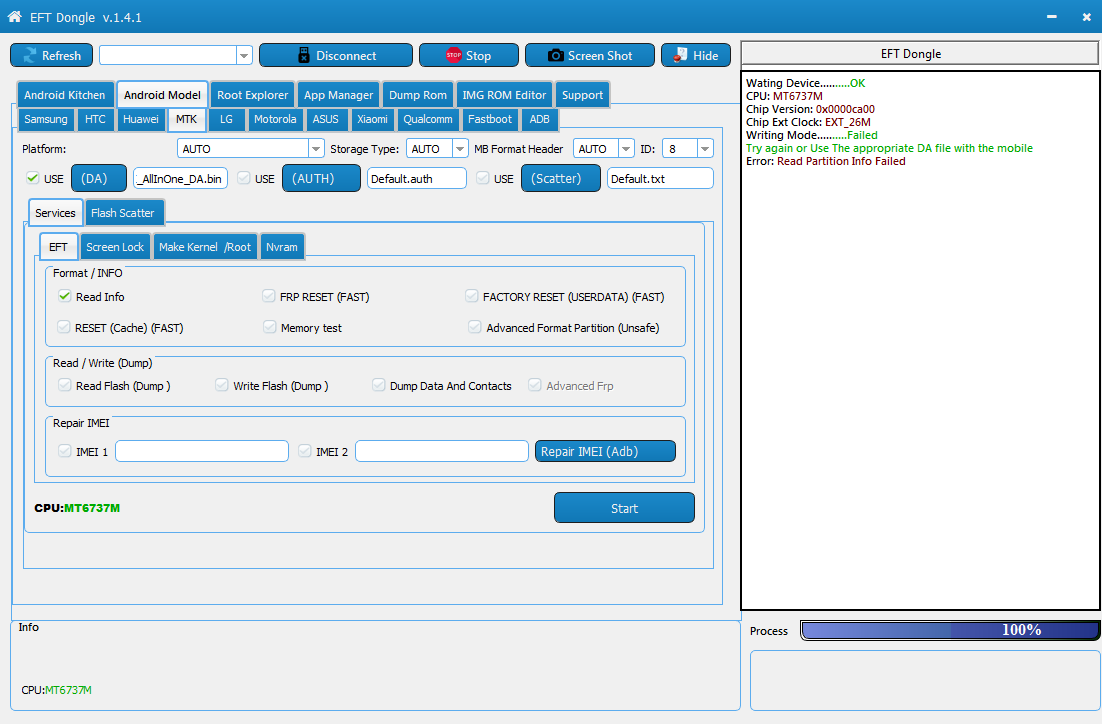Check Advanced Format Partition (Unsafe)
This screenshot has height=724, width=1102.
click(475, 327)
